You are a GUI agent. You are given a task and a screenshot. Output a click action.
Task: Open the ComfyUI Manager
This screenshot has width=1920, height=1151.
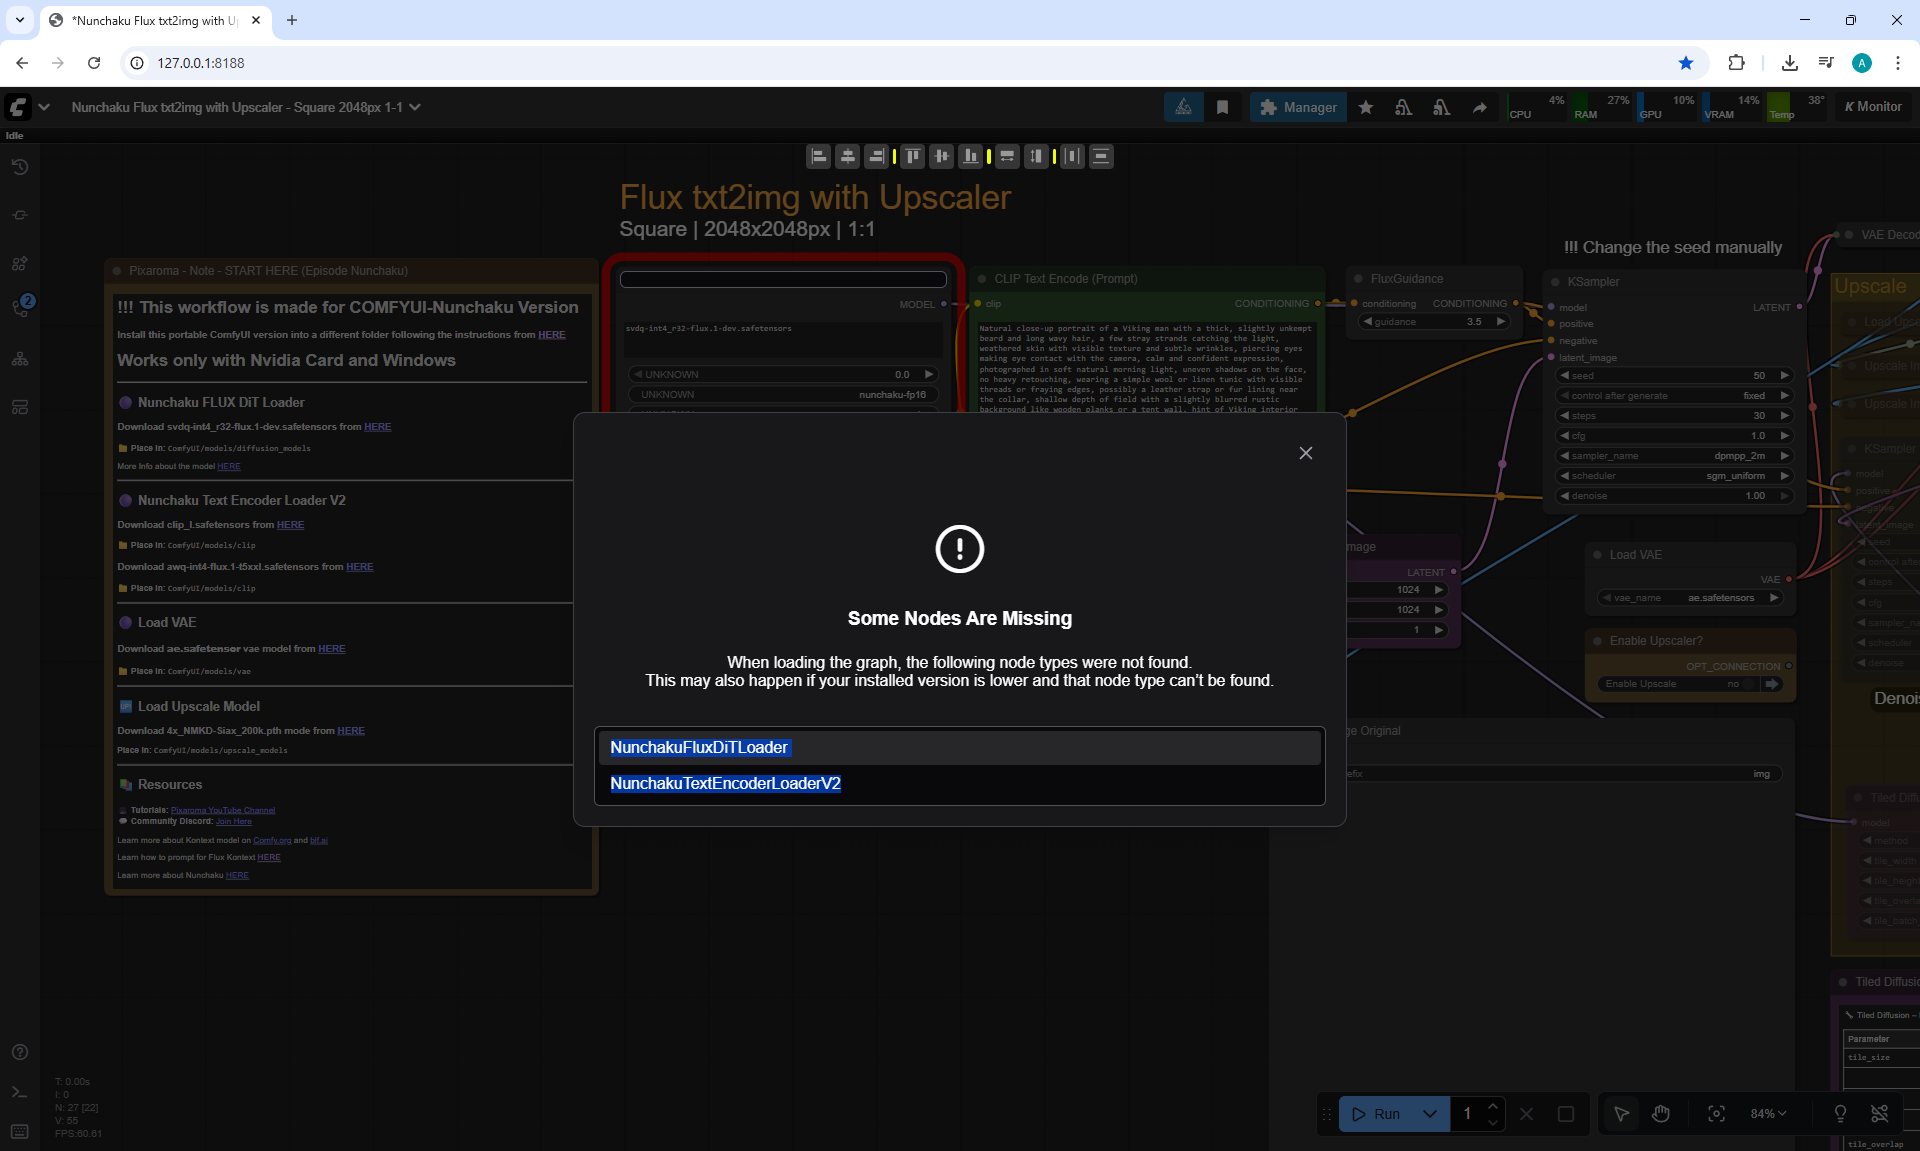click(1298, 107)
